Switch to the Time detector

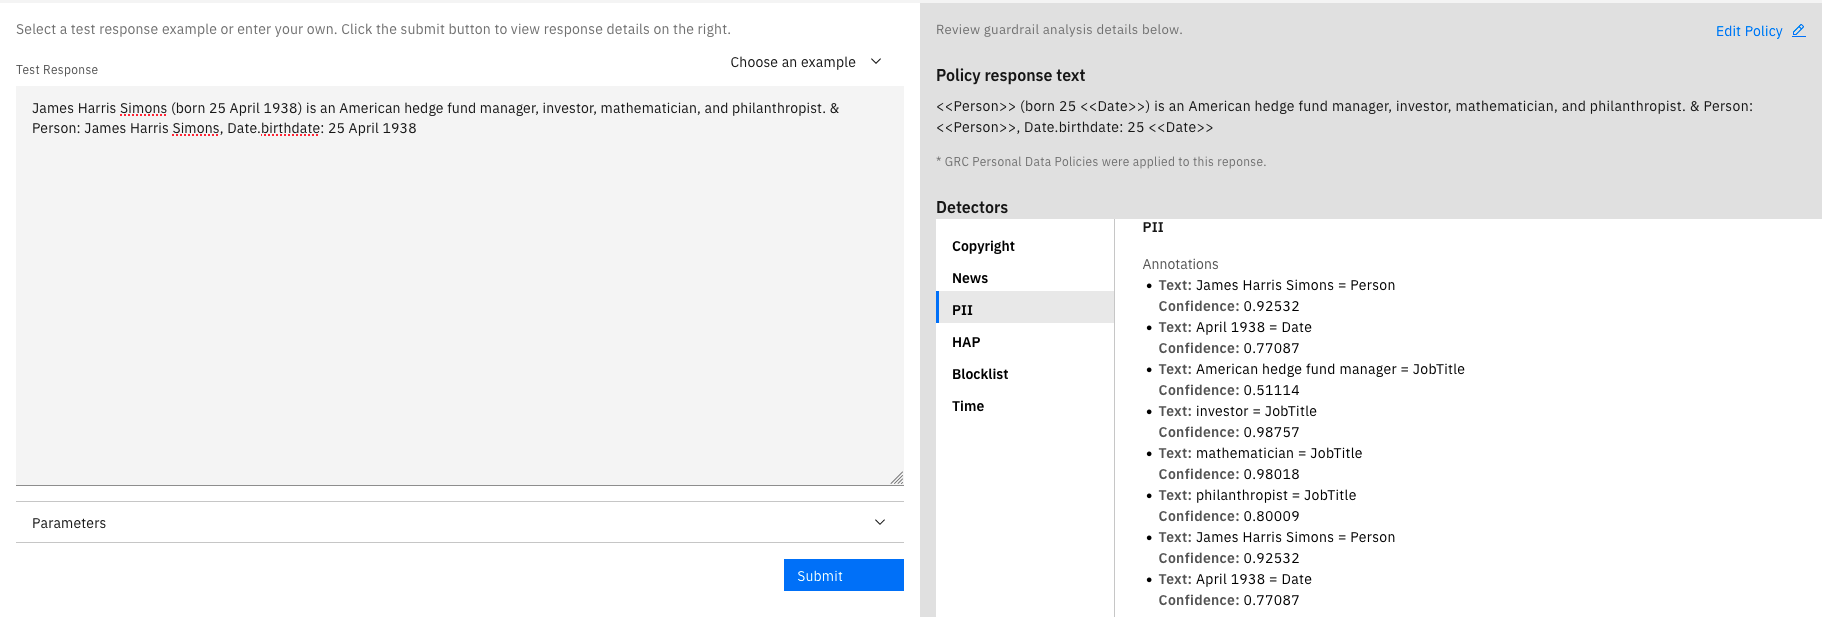(x=968, y=406)
